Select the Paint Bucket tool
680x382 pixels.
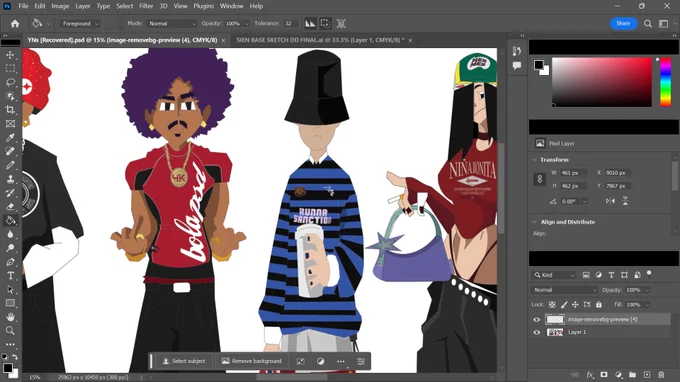click(x=10, y=220)
